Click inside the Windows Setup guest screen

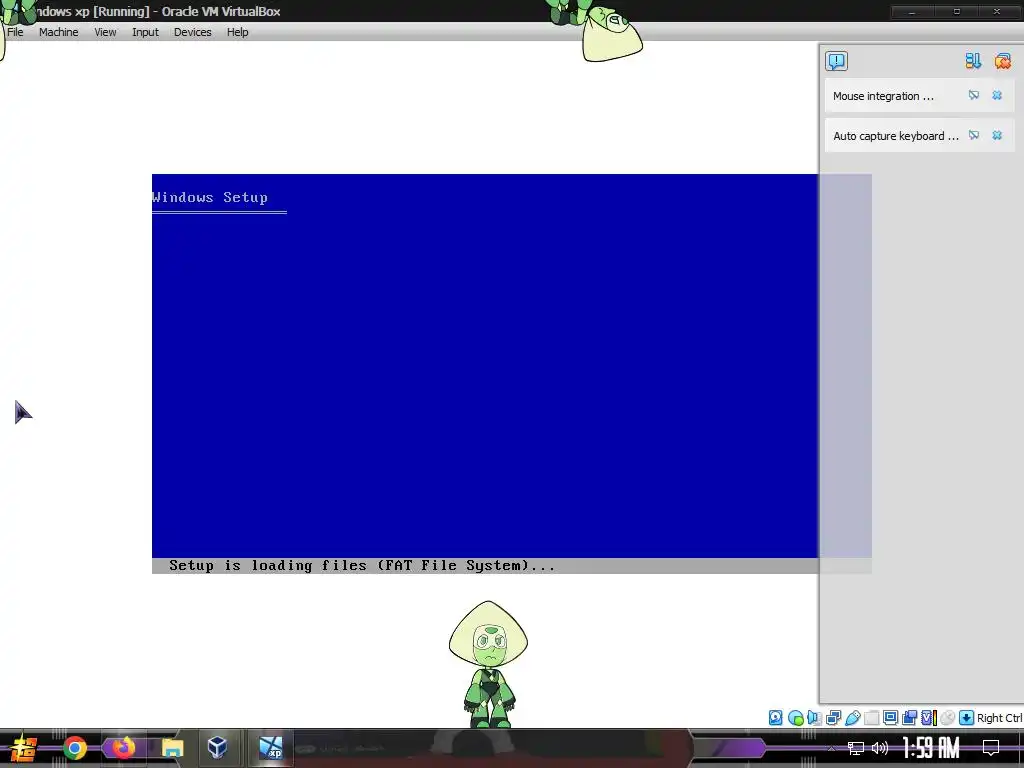click(x=485, y=374)
